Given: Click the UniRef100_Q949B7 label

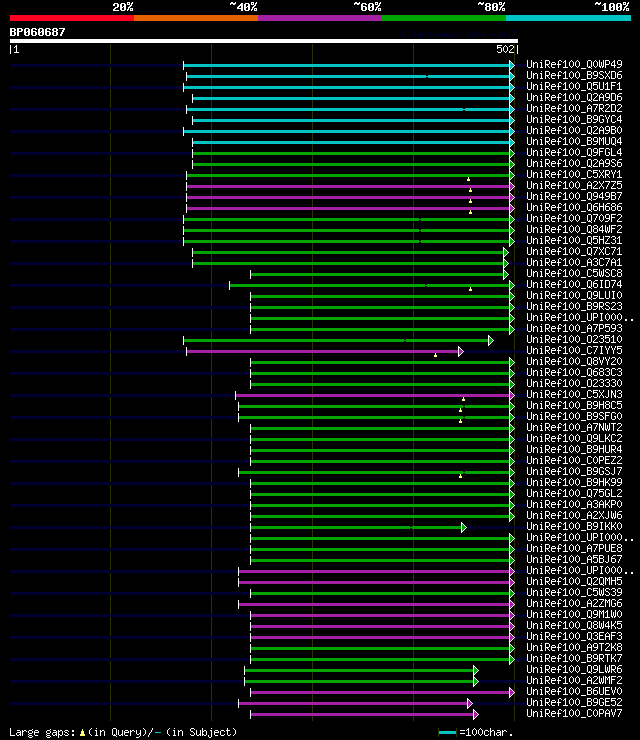Looking at the screenshot, I should [574, 196].
